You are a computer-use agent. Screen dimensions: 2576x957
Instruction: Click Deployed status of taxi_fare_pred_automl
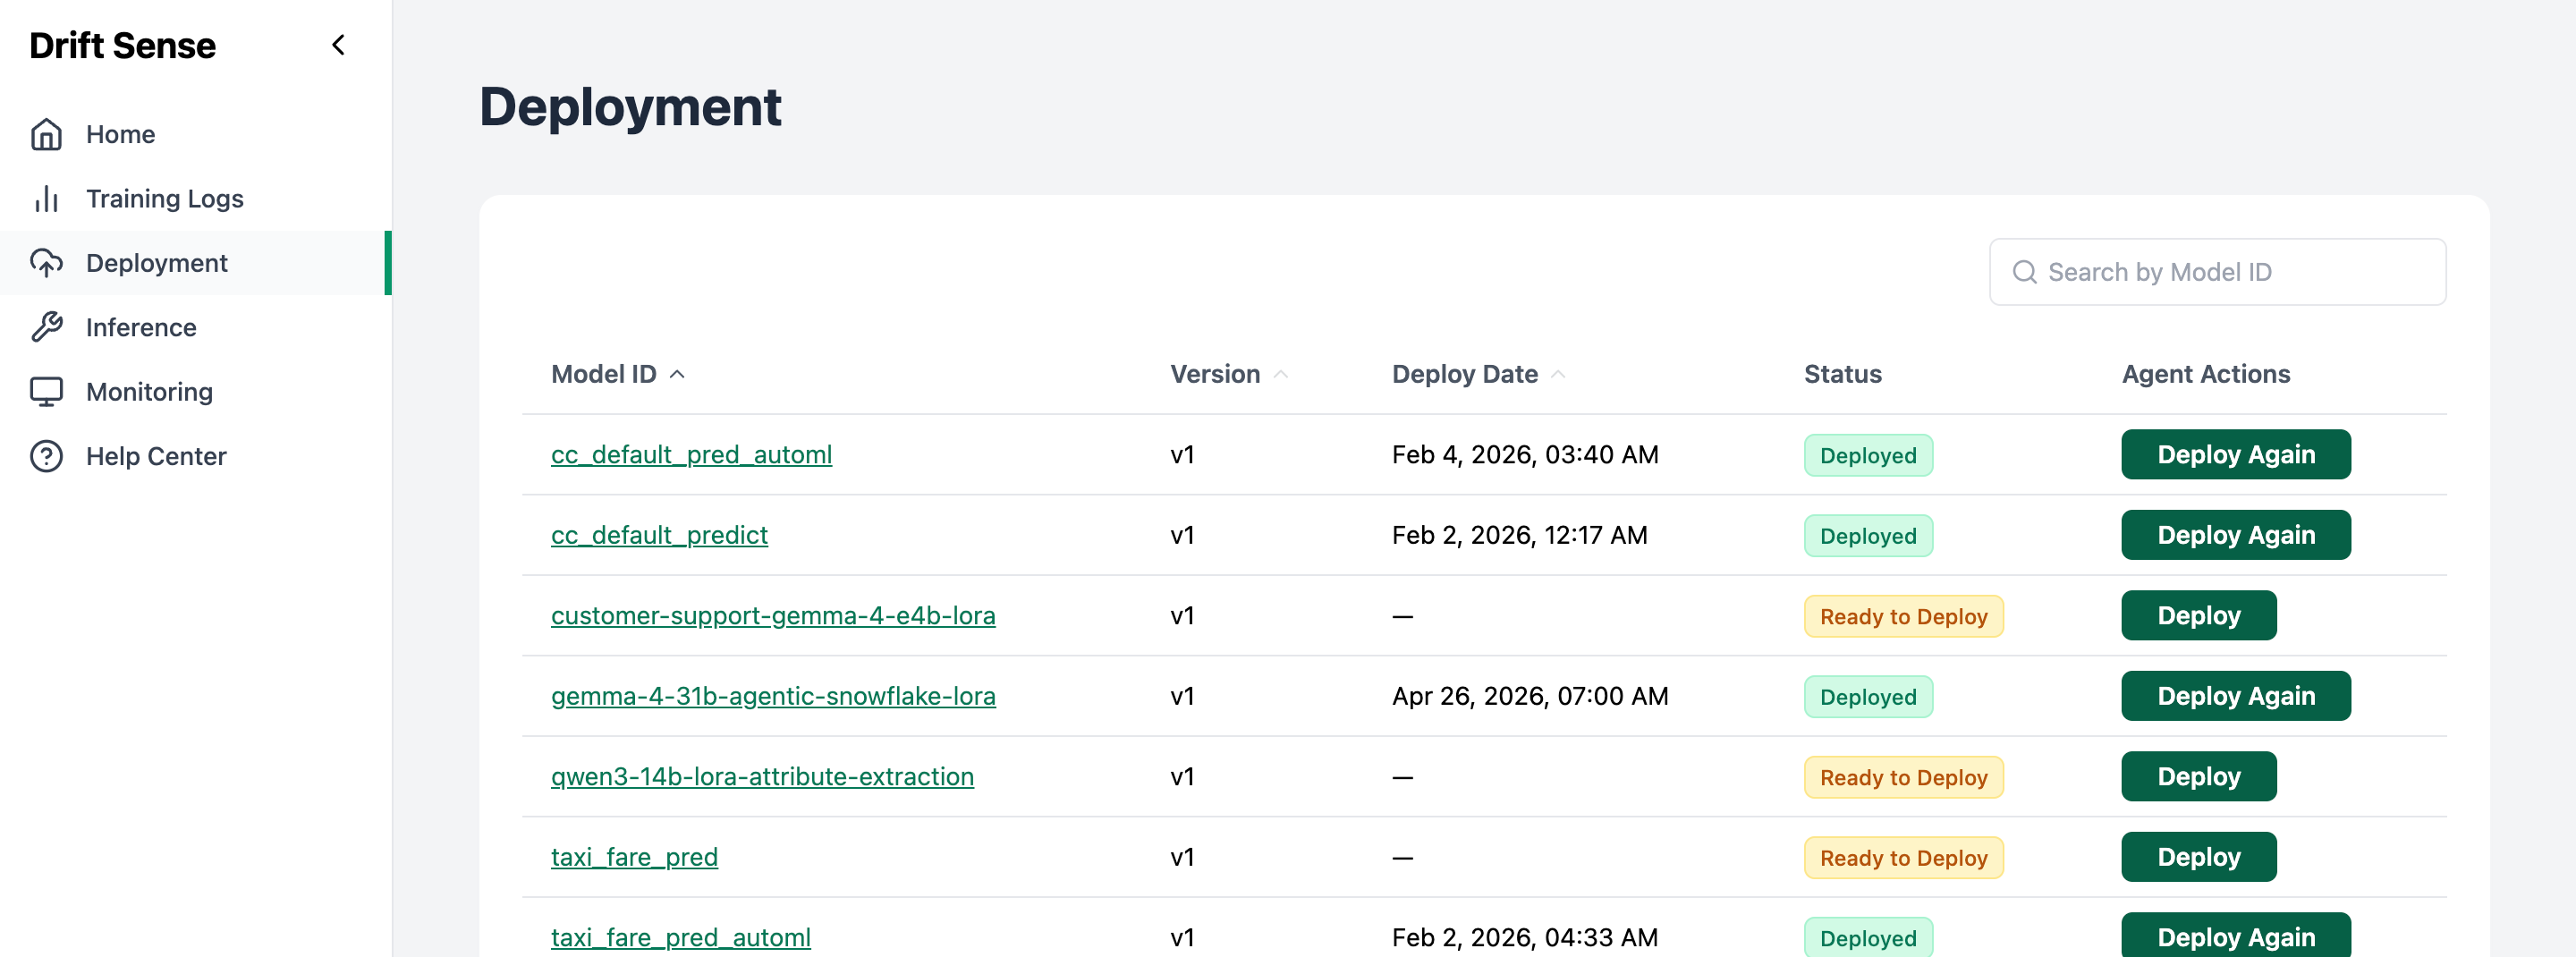click(x=1868, y=938)
